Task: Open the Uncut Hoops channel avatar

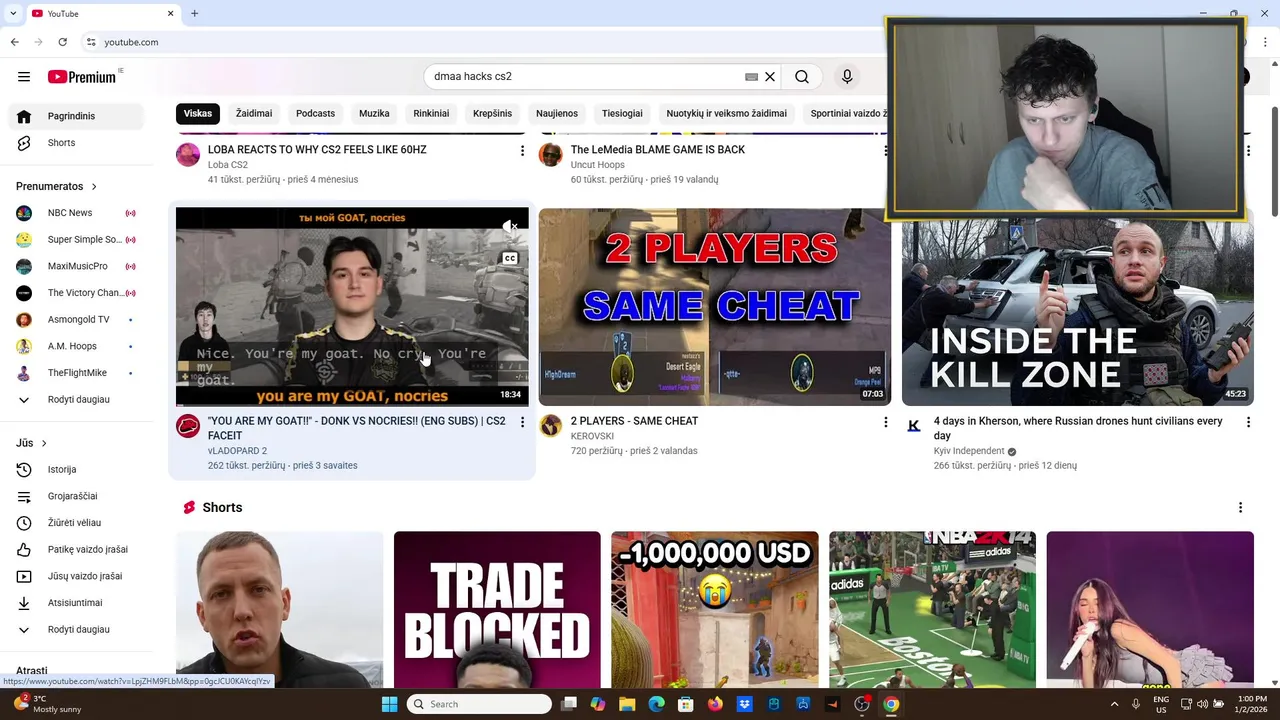Action: point(551,154)
